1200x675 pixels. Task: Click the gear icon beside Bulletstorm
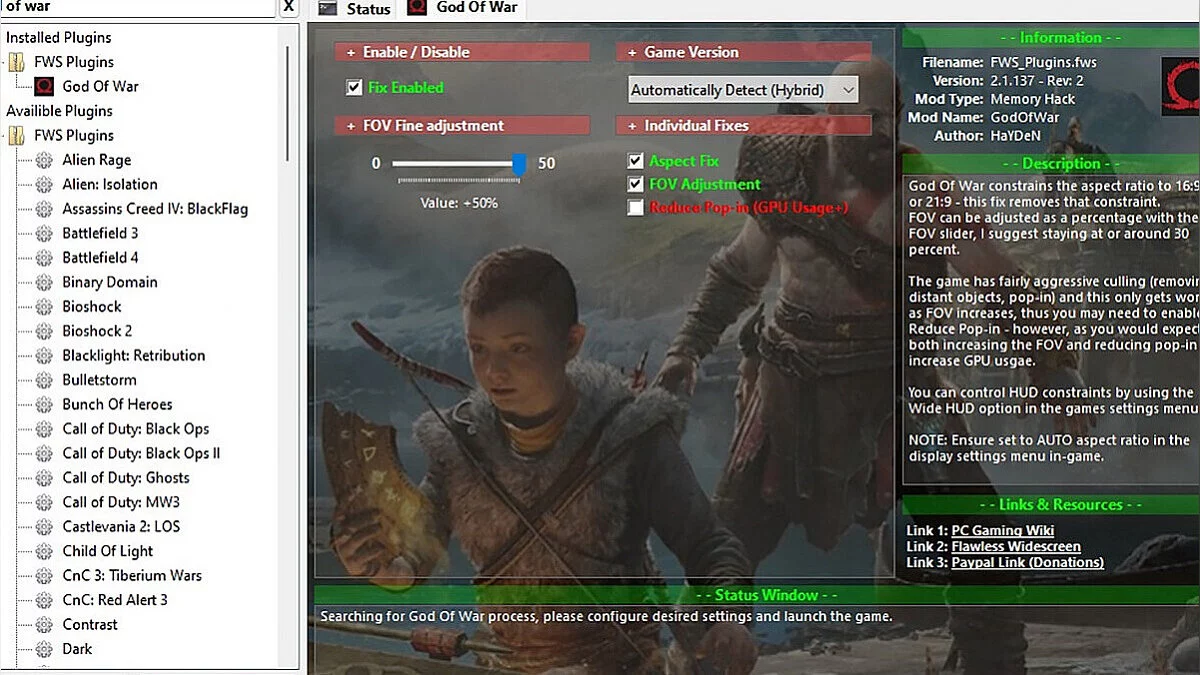[44, 380]
